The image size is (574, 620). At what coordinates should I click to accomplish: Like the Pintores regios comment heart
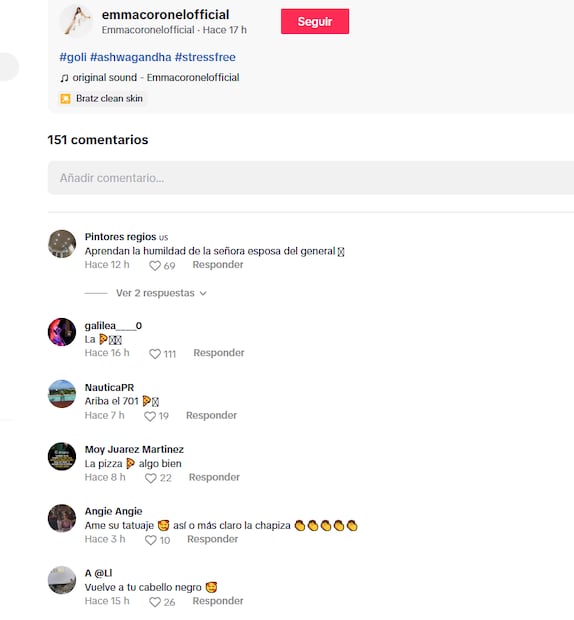[155, 266]
